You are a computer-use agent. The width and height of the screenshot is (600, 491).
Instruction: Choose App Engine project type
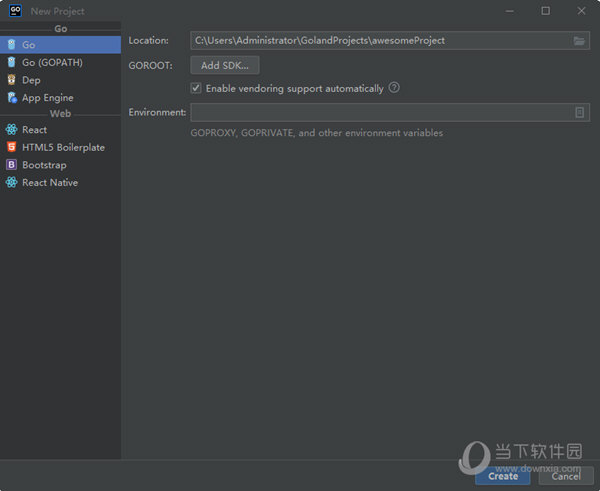coord(60,98)
